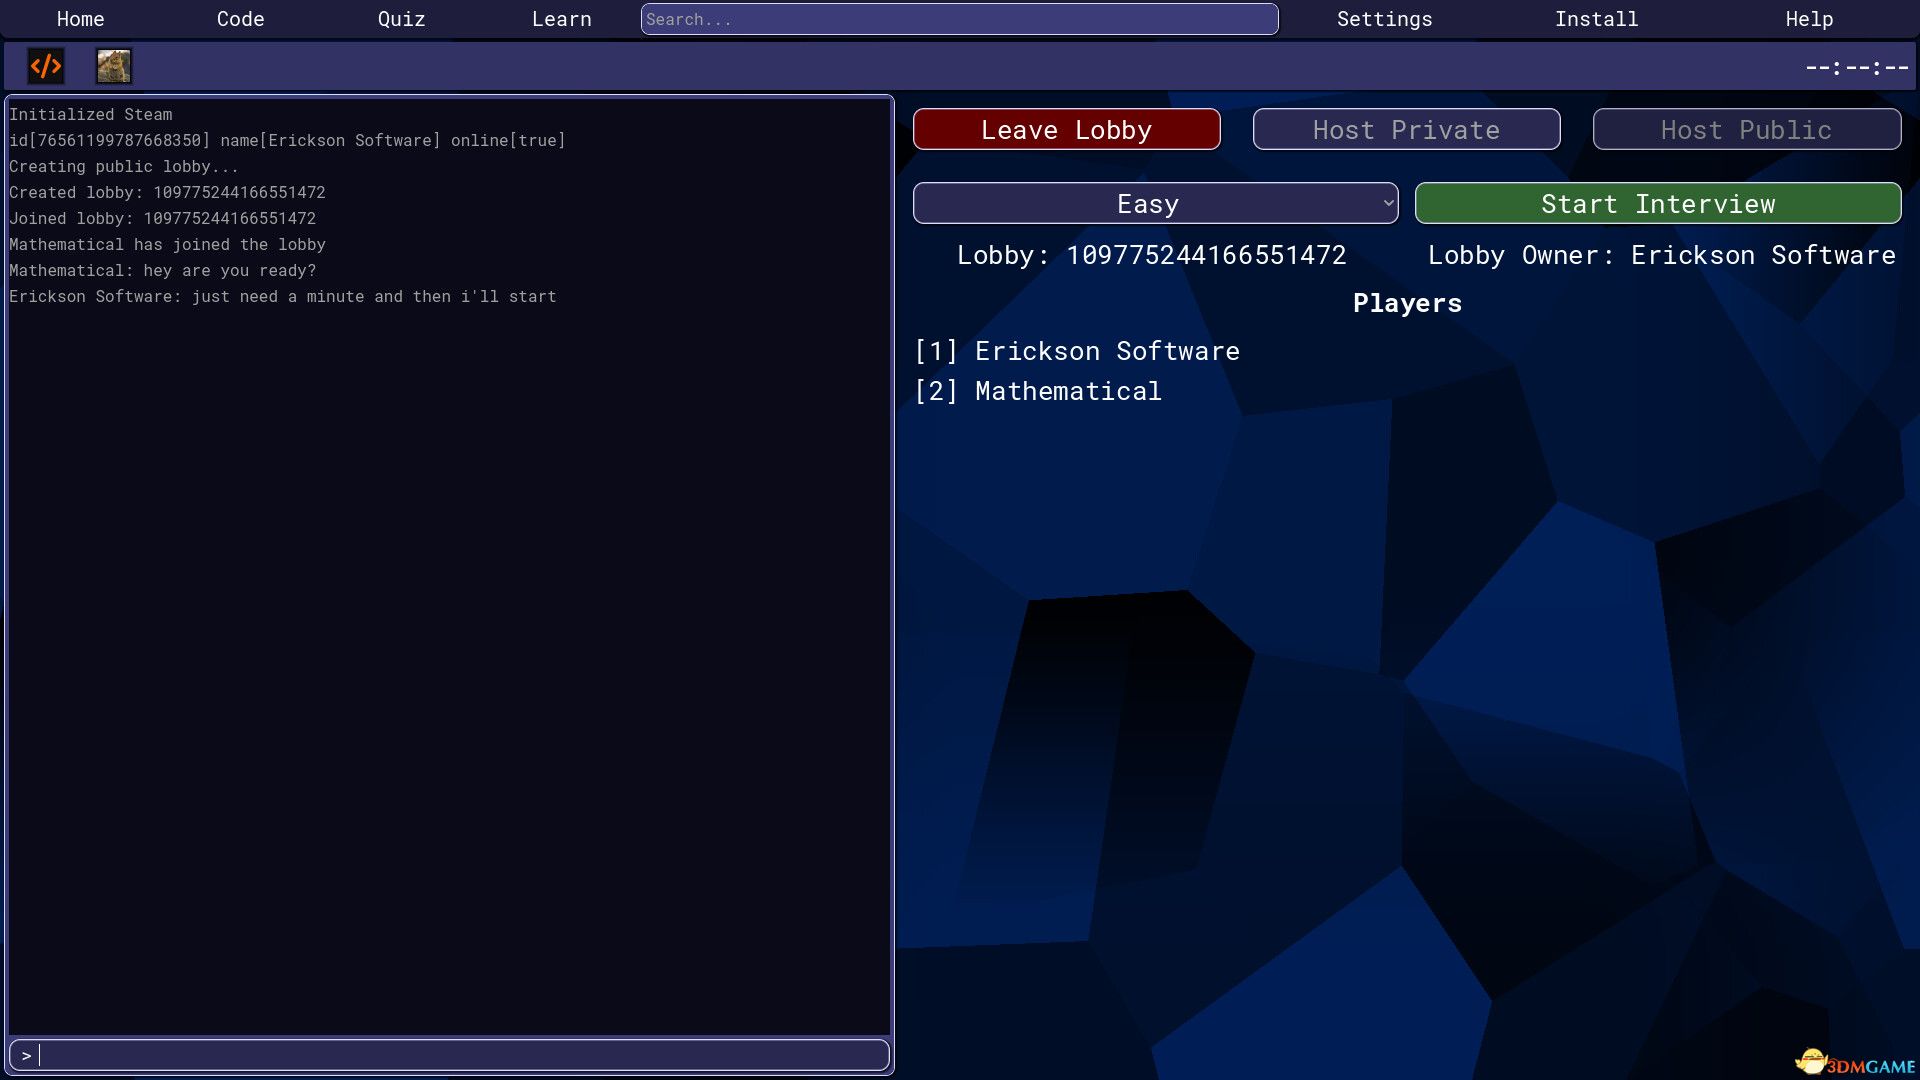
Task: Open the Help menu
Action: coord(1809,19)
